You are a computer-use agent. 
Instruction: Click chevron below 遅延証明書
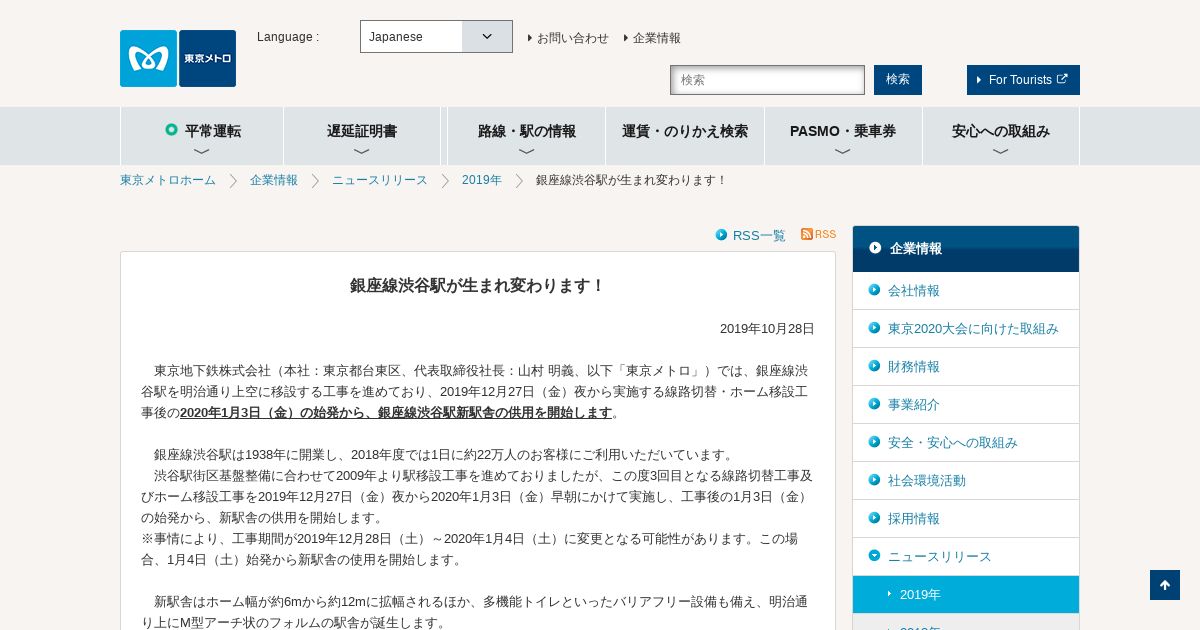coord(362,152)
